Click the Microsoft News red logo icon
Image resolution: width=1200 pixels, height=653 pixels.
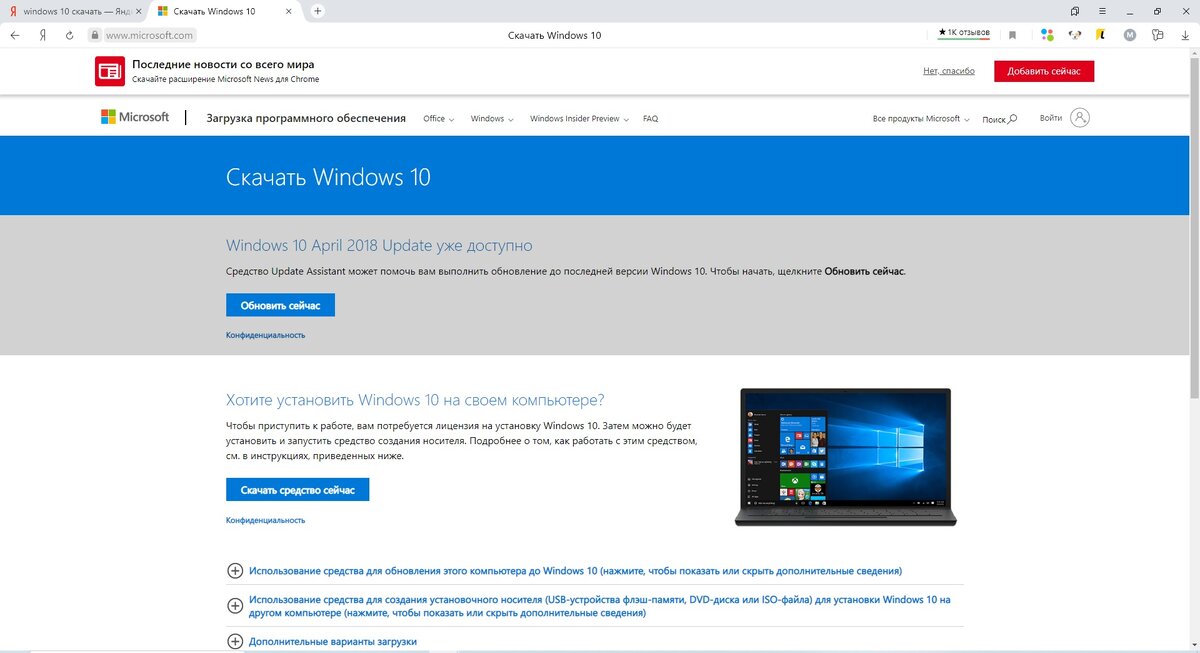click(109, 71)
